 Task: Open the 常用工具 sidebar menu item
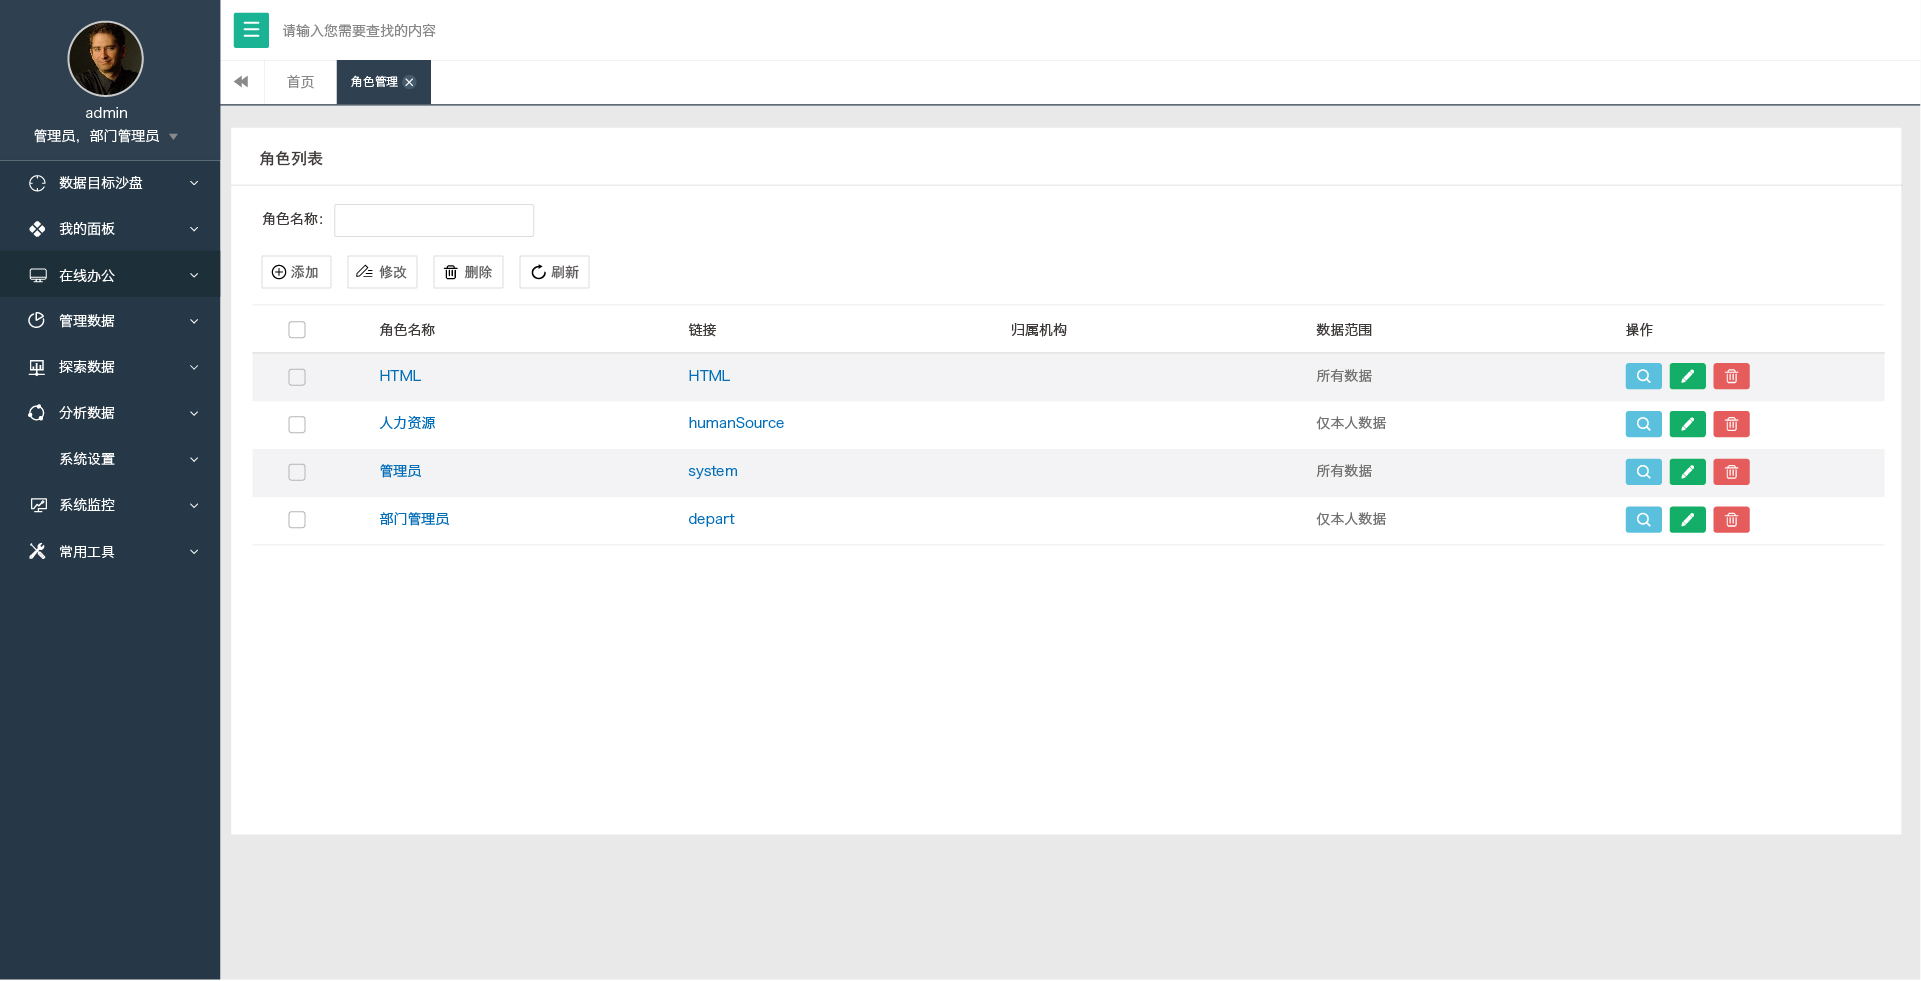(x=110, y=552)
